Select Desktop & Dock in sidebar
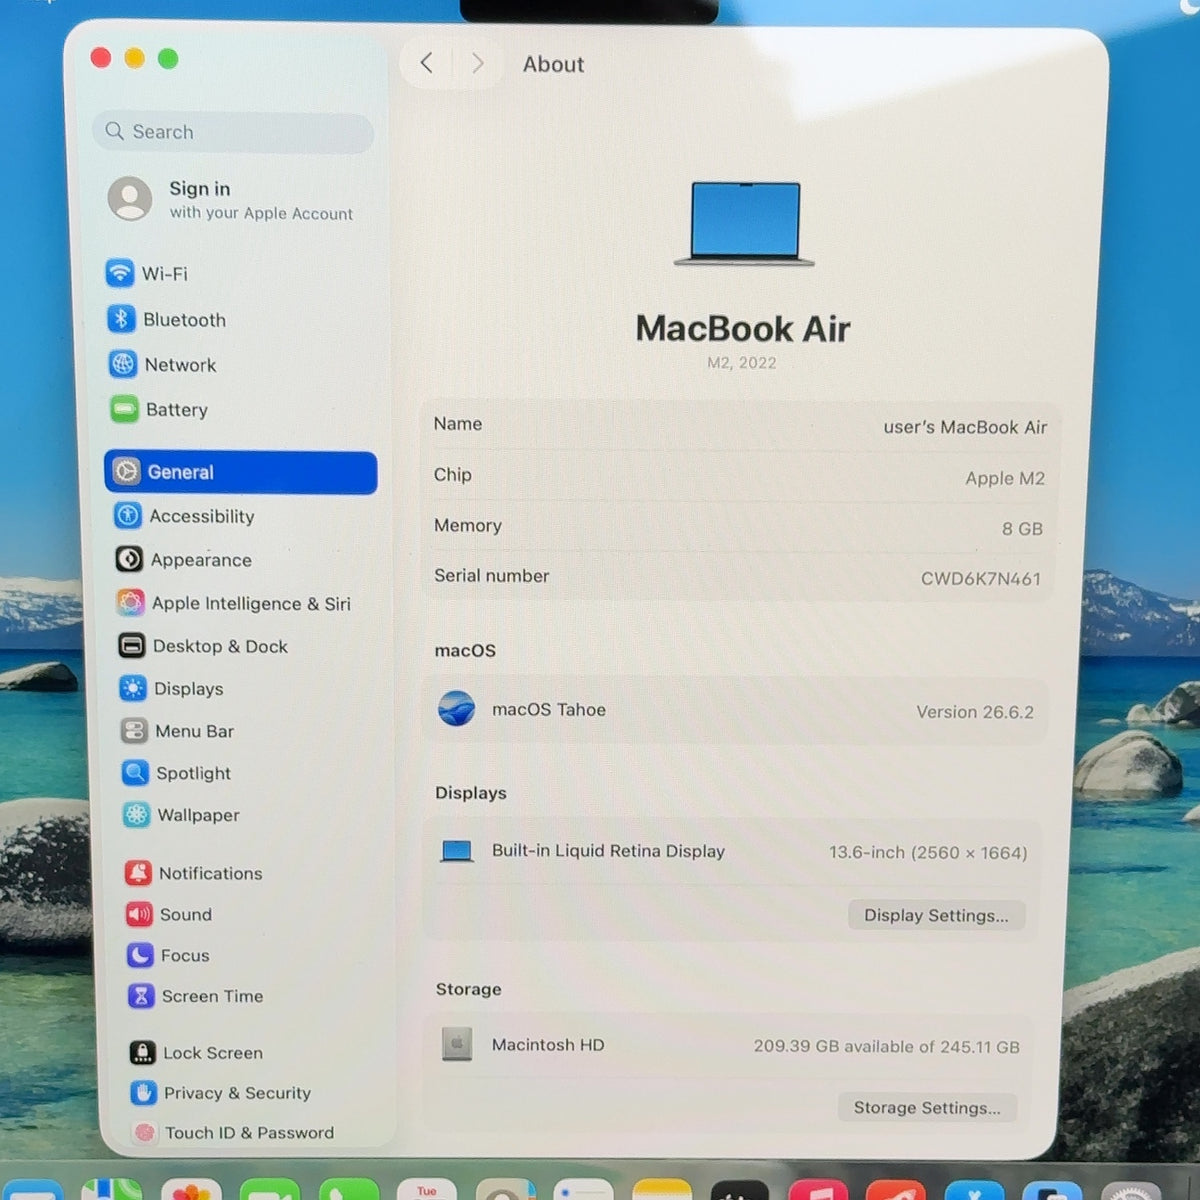Viewport: 1200px width, 1200px height. tap(203, 646)
